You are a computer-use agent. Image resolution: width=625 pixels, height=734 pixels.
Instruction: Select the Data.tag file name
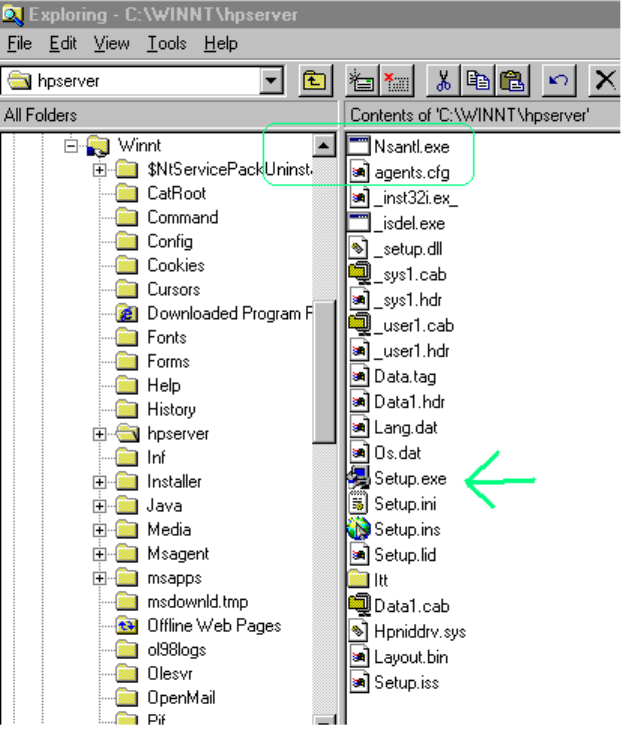click(405, 378)
